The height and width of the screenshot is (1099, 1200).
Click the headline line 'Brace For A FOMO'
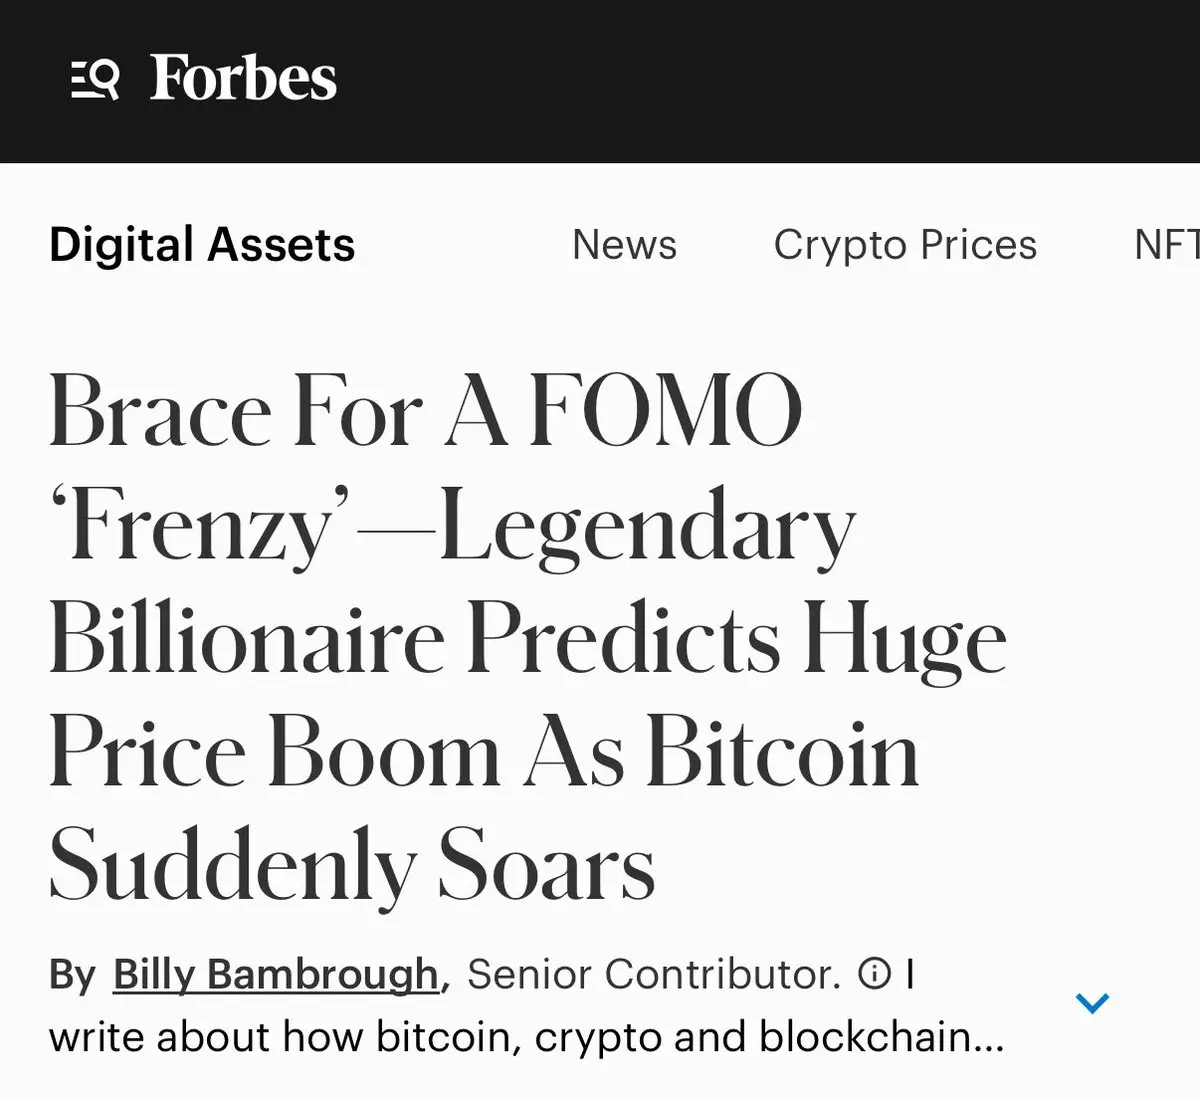coord(425,411)
